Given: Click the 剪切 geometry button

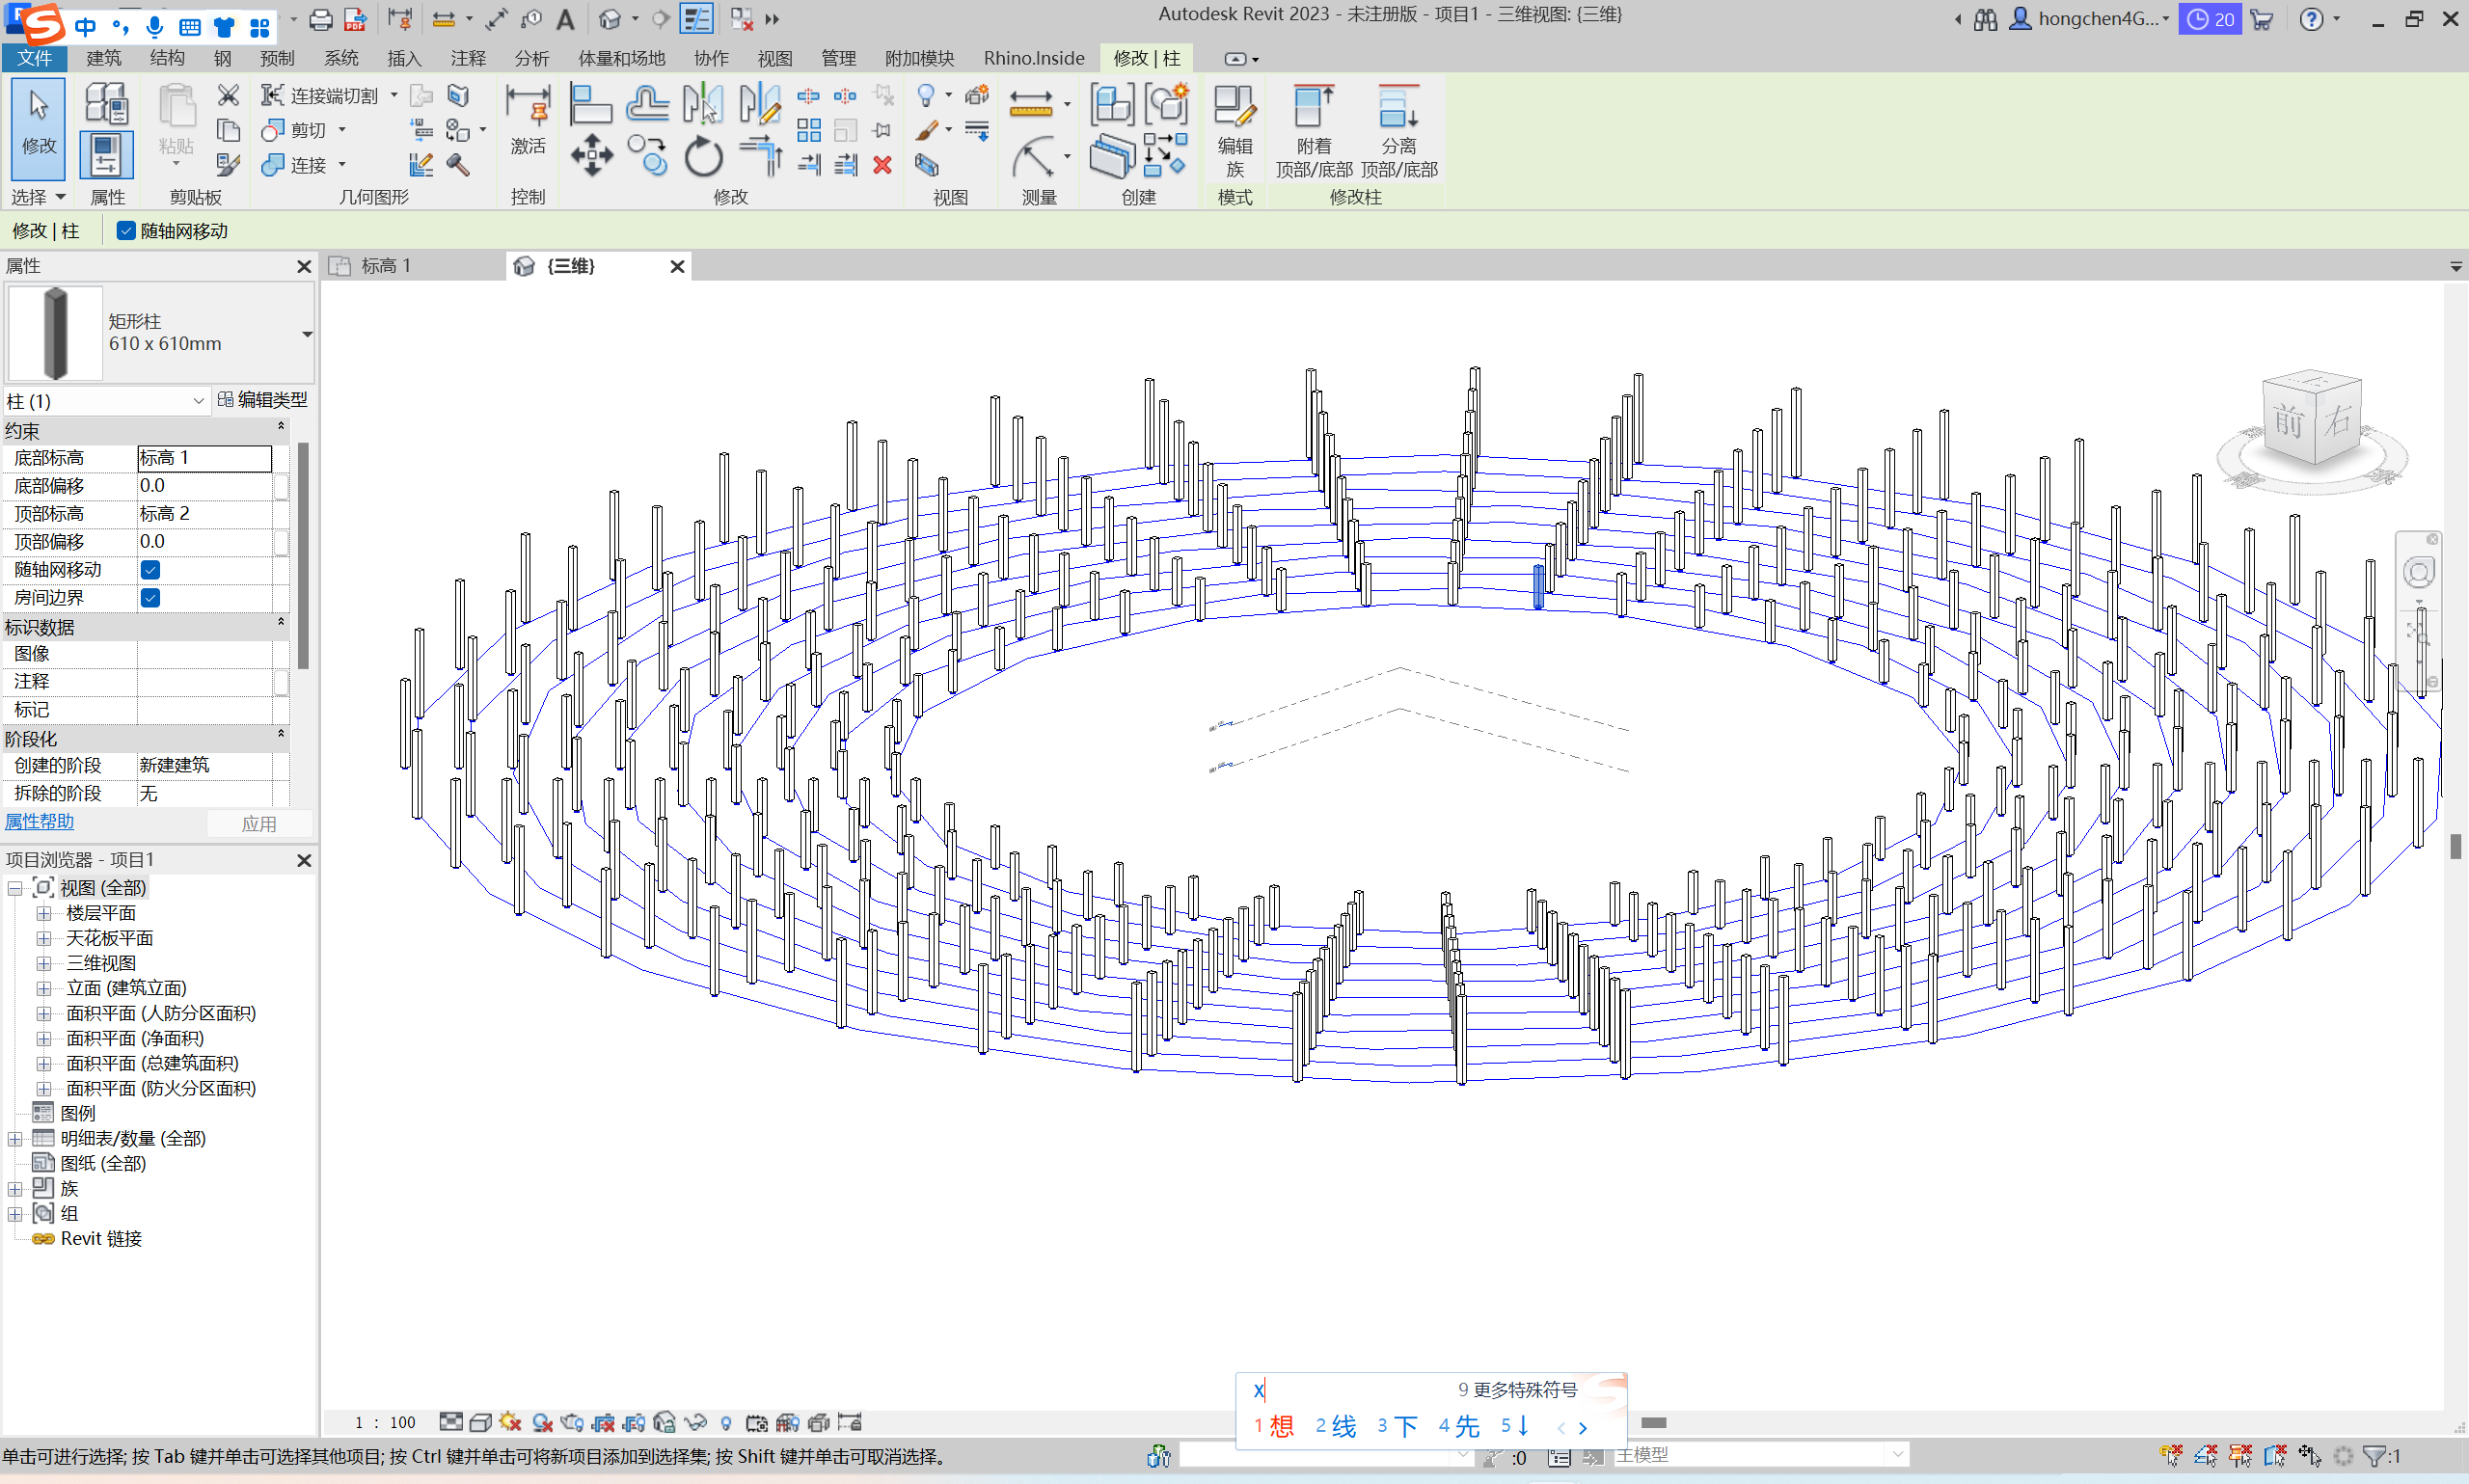Looking at the screenshot, I should point(296,130).
